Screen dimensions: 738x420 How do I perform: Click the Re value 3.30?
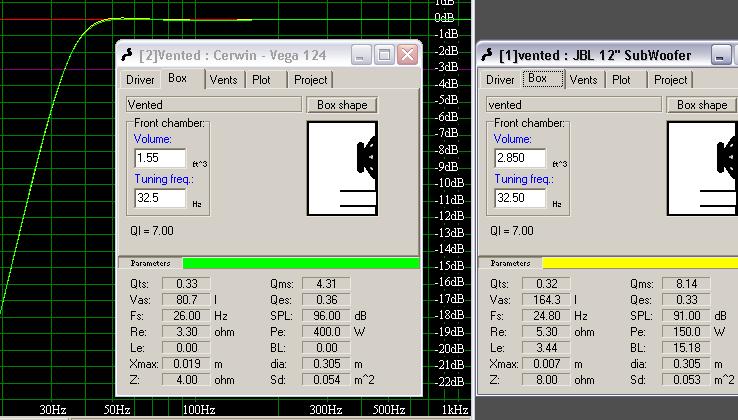click(x=186, y=332)
